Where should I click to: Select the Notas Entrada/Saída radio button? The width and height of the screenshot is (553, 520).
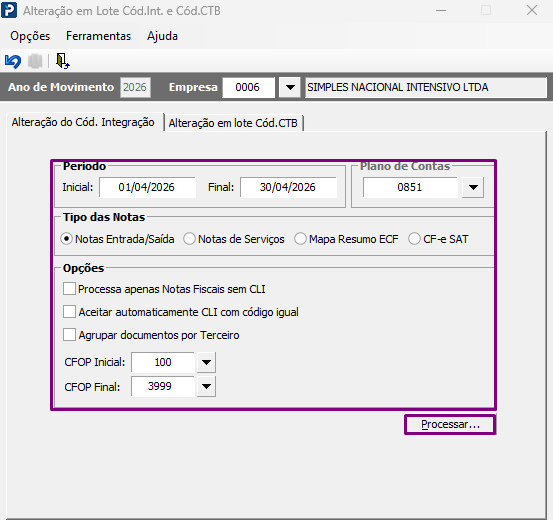(66, 239)
